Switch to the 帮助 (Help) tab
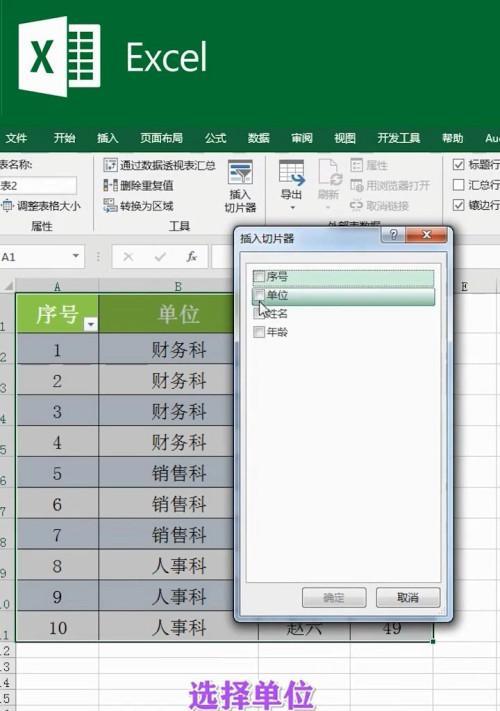Image resolution: width=500 pixels, height=711 pixels. tap(452, 138)
